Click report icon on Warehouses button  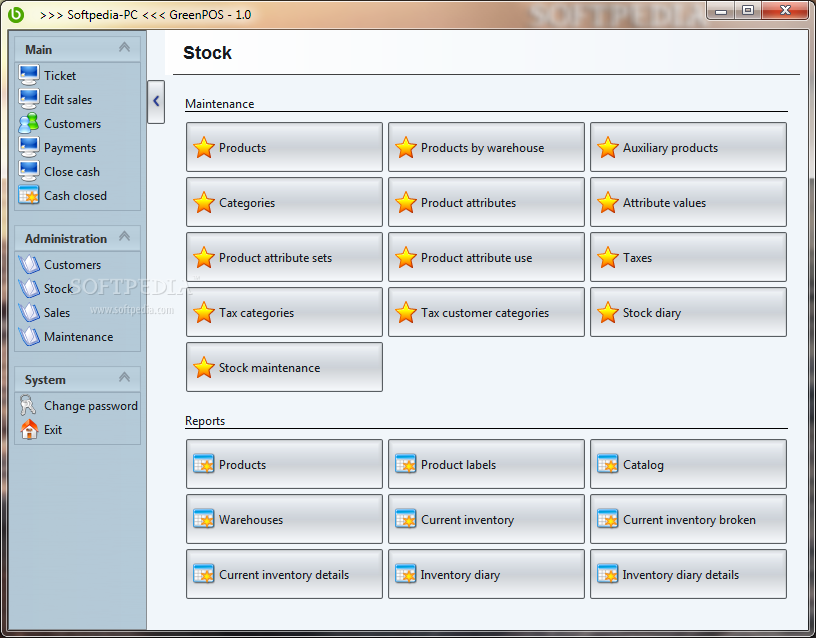coord(203,519)
